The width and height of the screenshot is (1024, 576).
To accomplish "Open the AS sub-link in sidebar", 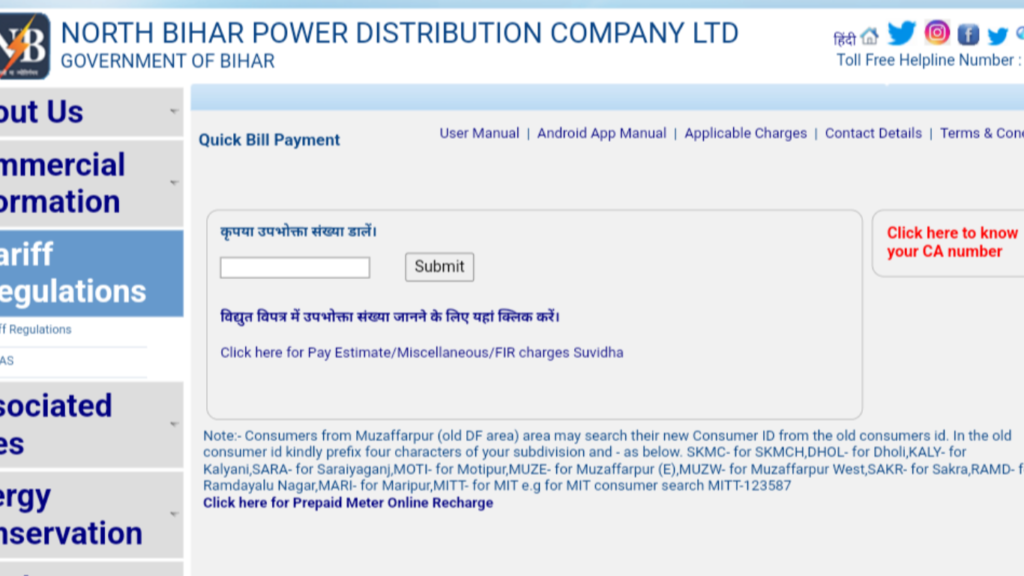I will point(7,360).
